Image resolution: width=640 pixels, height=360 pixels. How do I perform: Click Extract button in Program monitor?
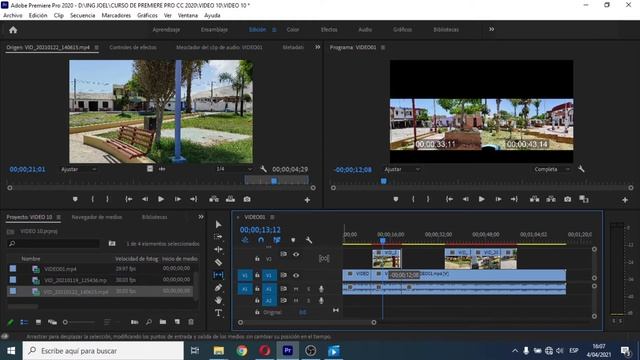pyautogui.click(x=551, y=199)
